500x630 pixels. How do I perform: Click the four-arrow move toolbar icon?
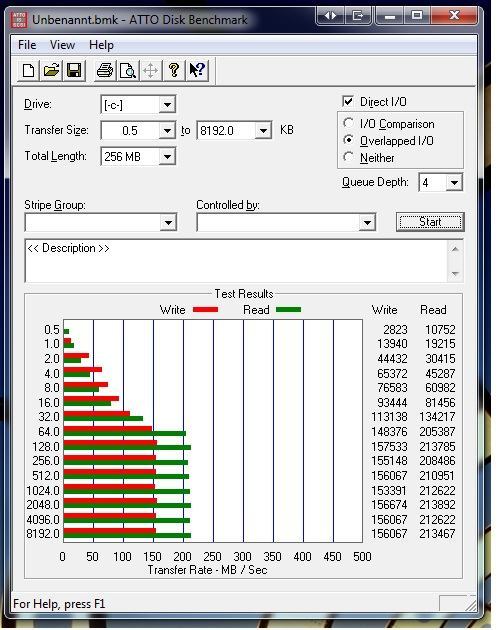tap(151, 71)
